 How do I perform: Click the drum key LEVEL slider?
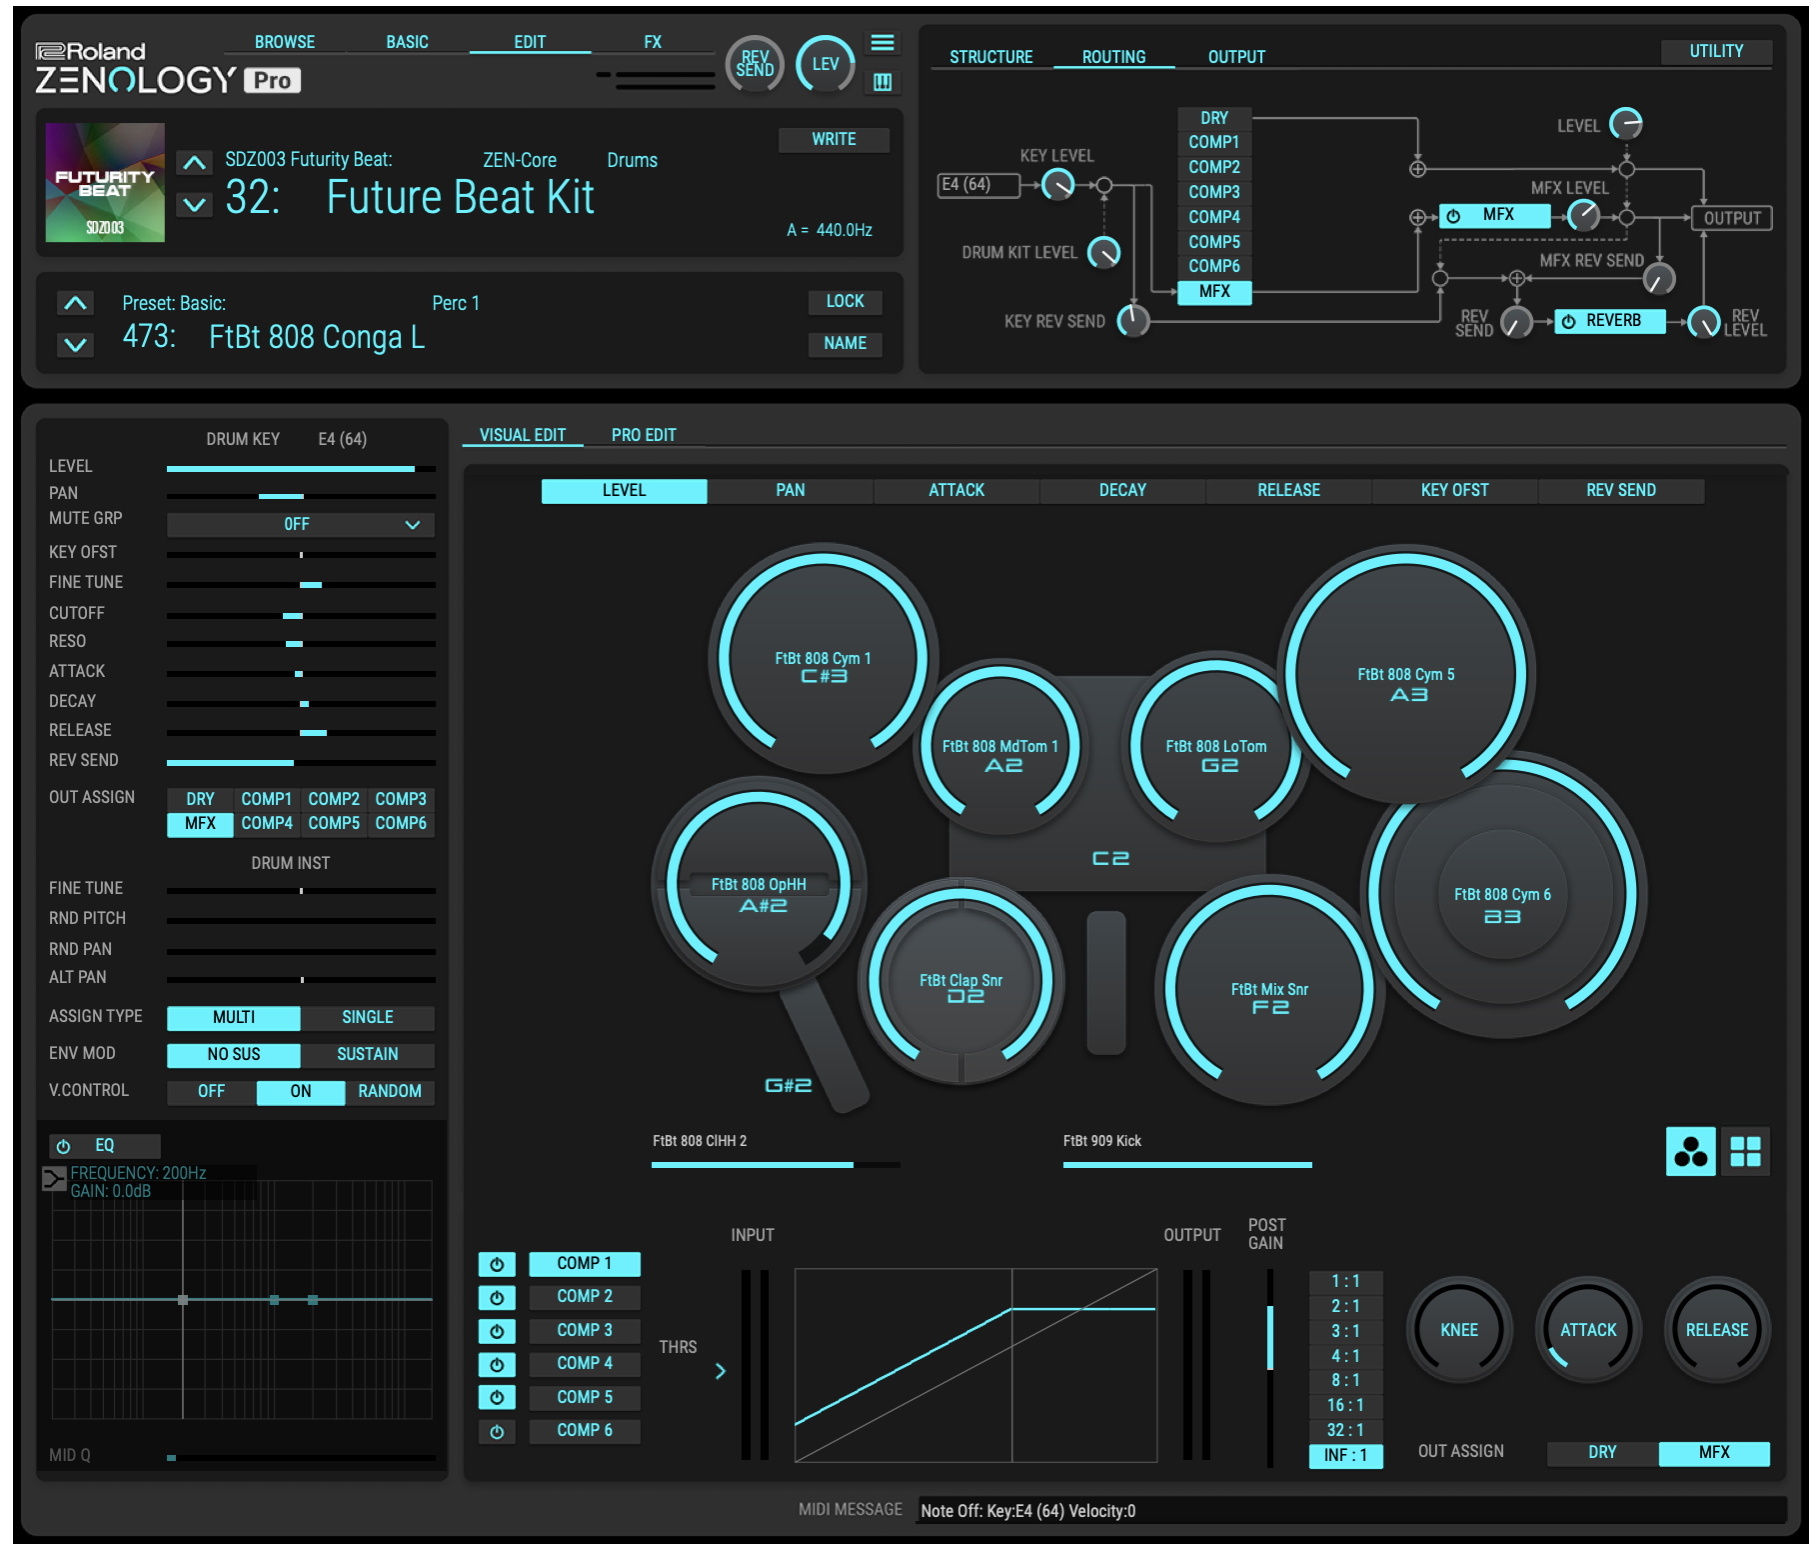[300, 468]
